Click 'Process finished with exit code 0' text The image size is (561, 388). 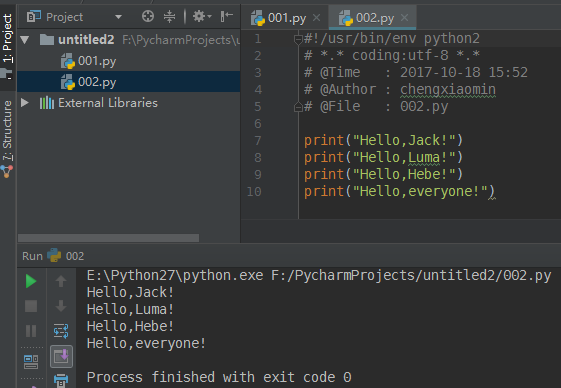tap(219, 378)
